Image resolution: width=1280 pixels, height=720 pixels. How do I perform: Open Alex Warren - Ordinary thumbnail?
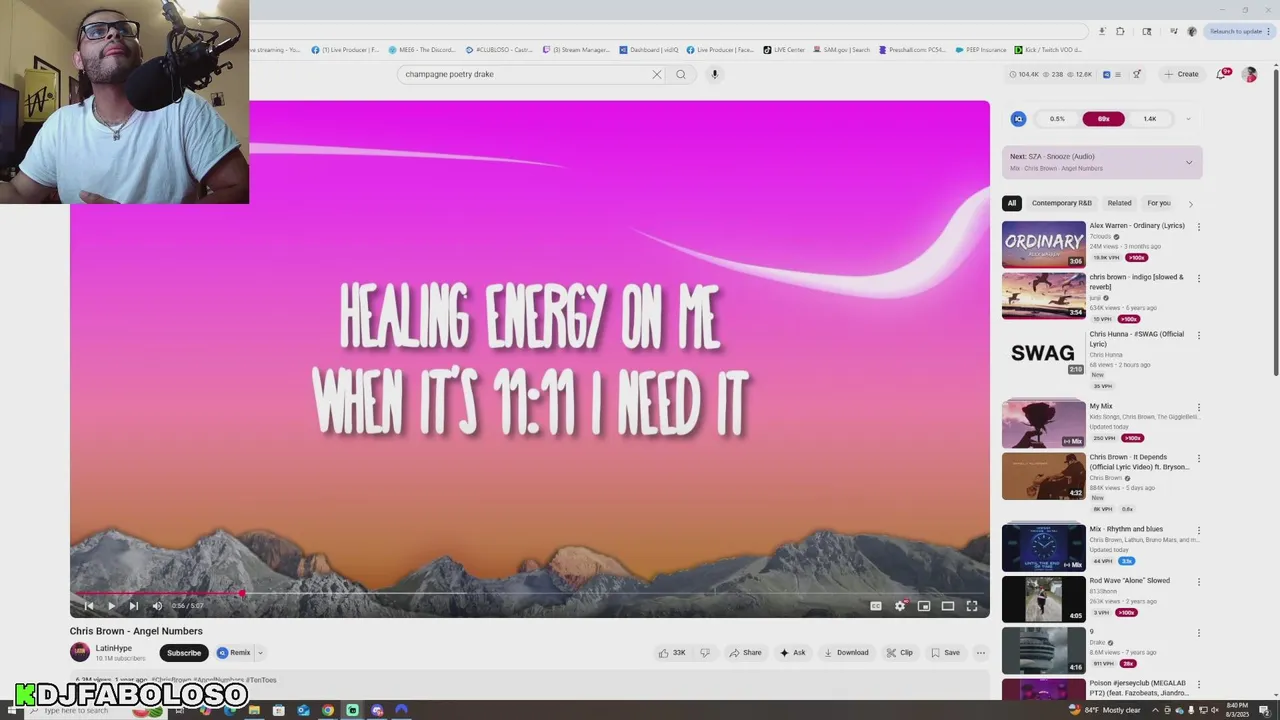(1044, 244)
